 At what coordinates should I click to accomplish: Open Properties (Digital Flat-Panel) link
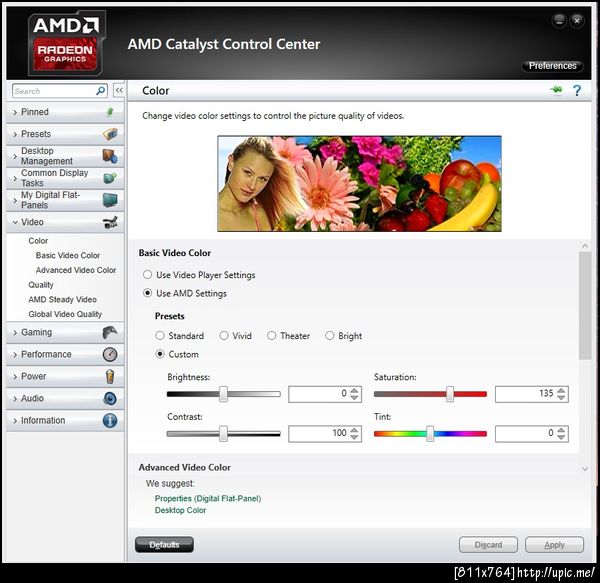[x=208, y=498]
